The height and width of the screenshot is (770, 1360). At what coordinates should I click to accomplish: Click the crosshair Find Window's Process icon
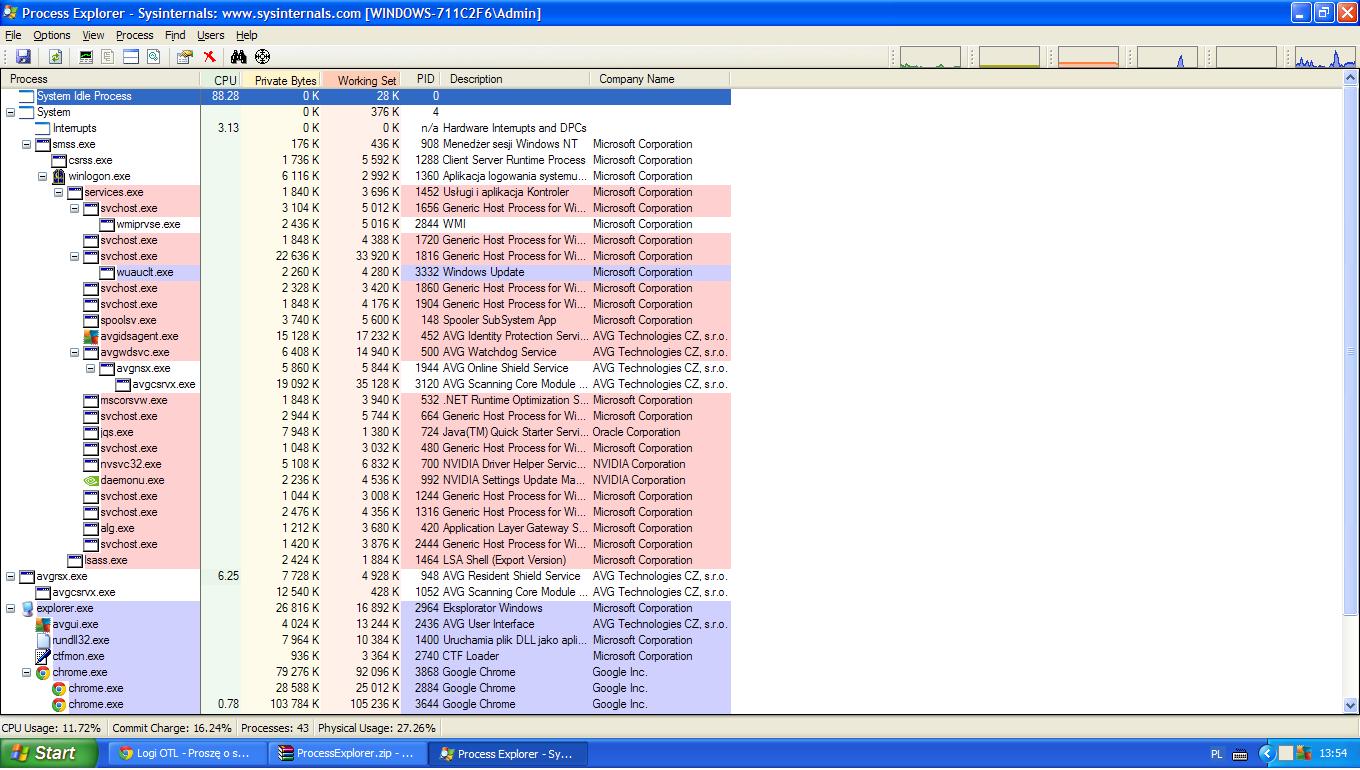click(x=263, y=57)
